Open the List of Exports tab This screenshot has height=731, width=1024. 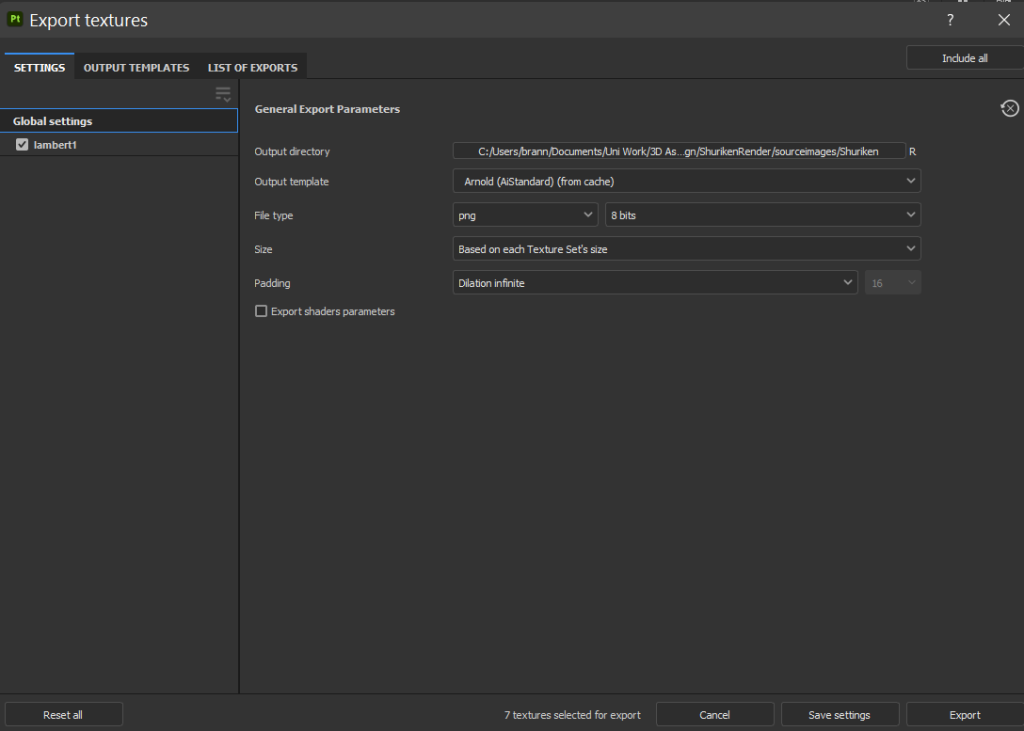pyautogui.click(x=252, y=68)
